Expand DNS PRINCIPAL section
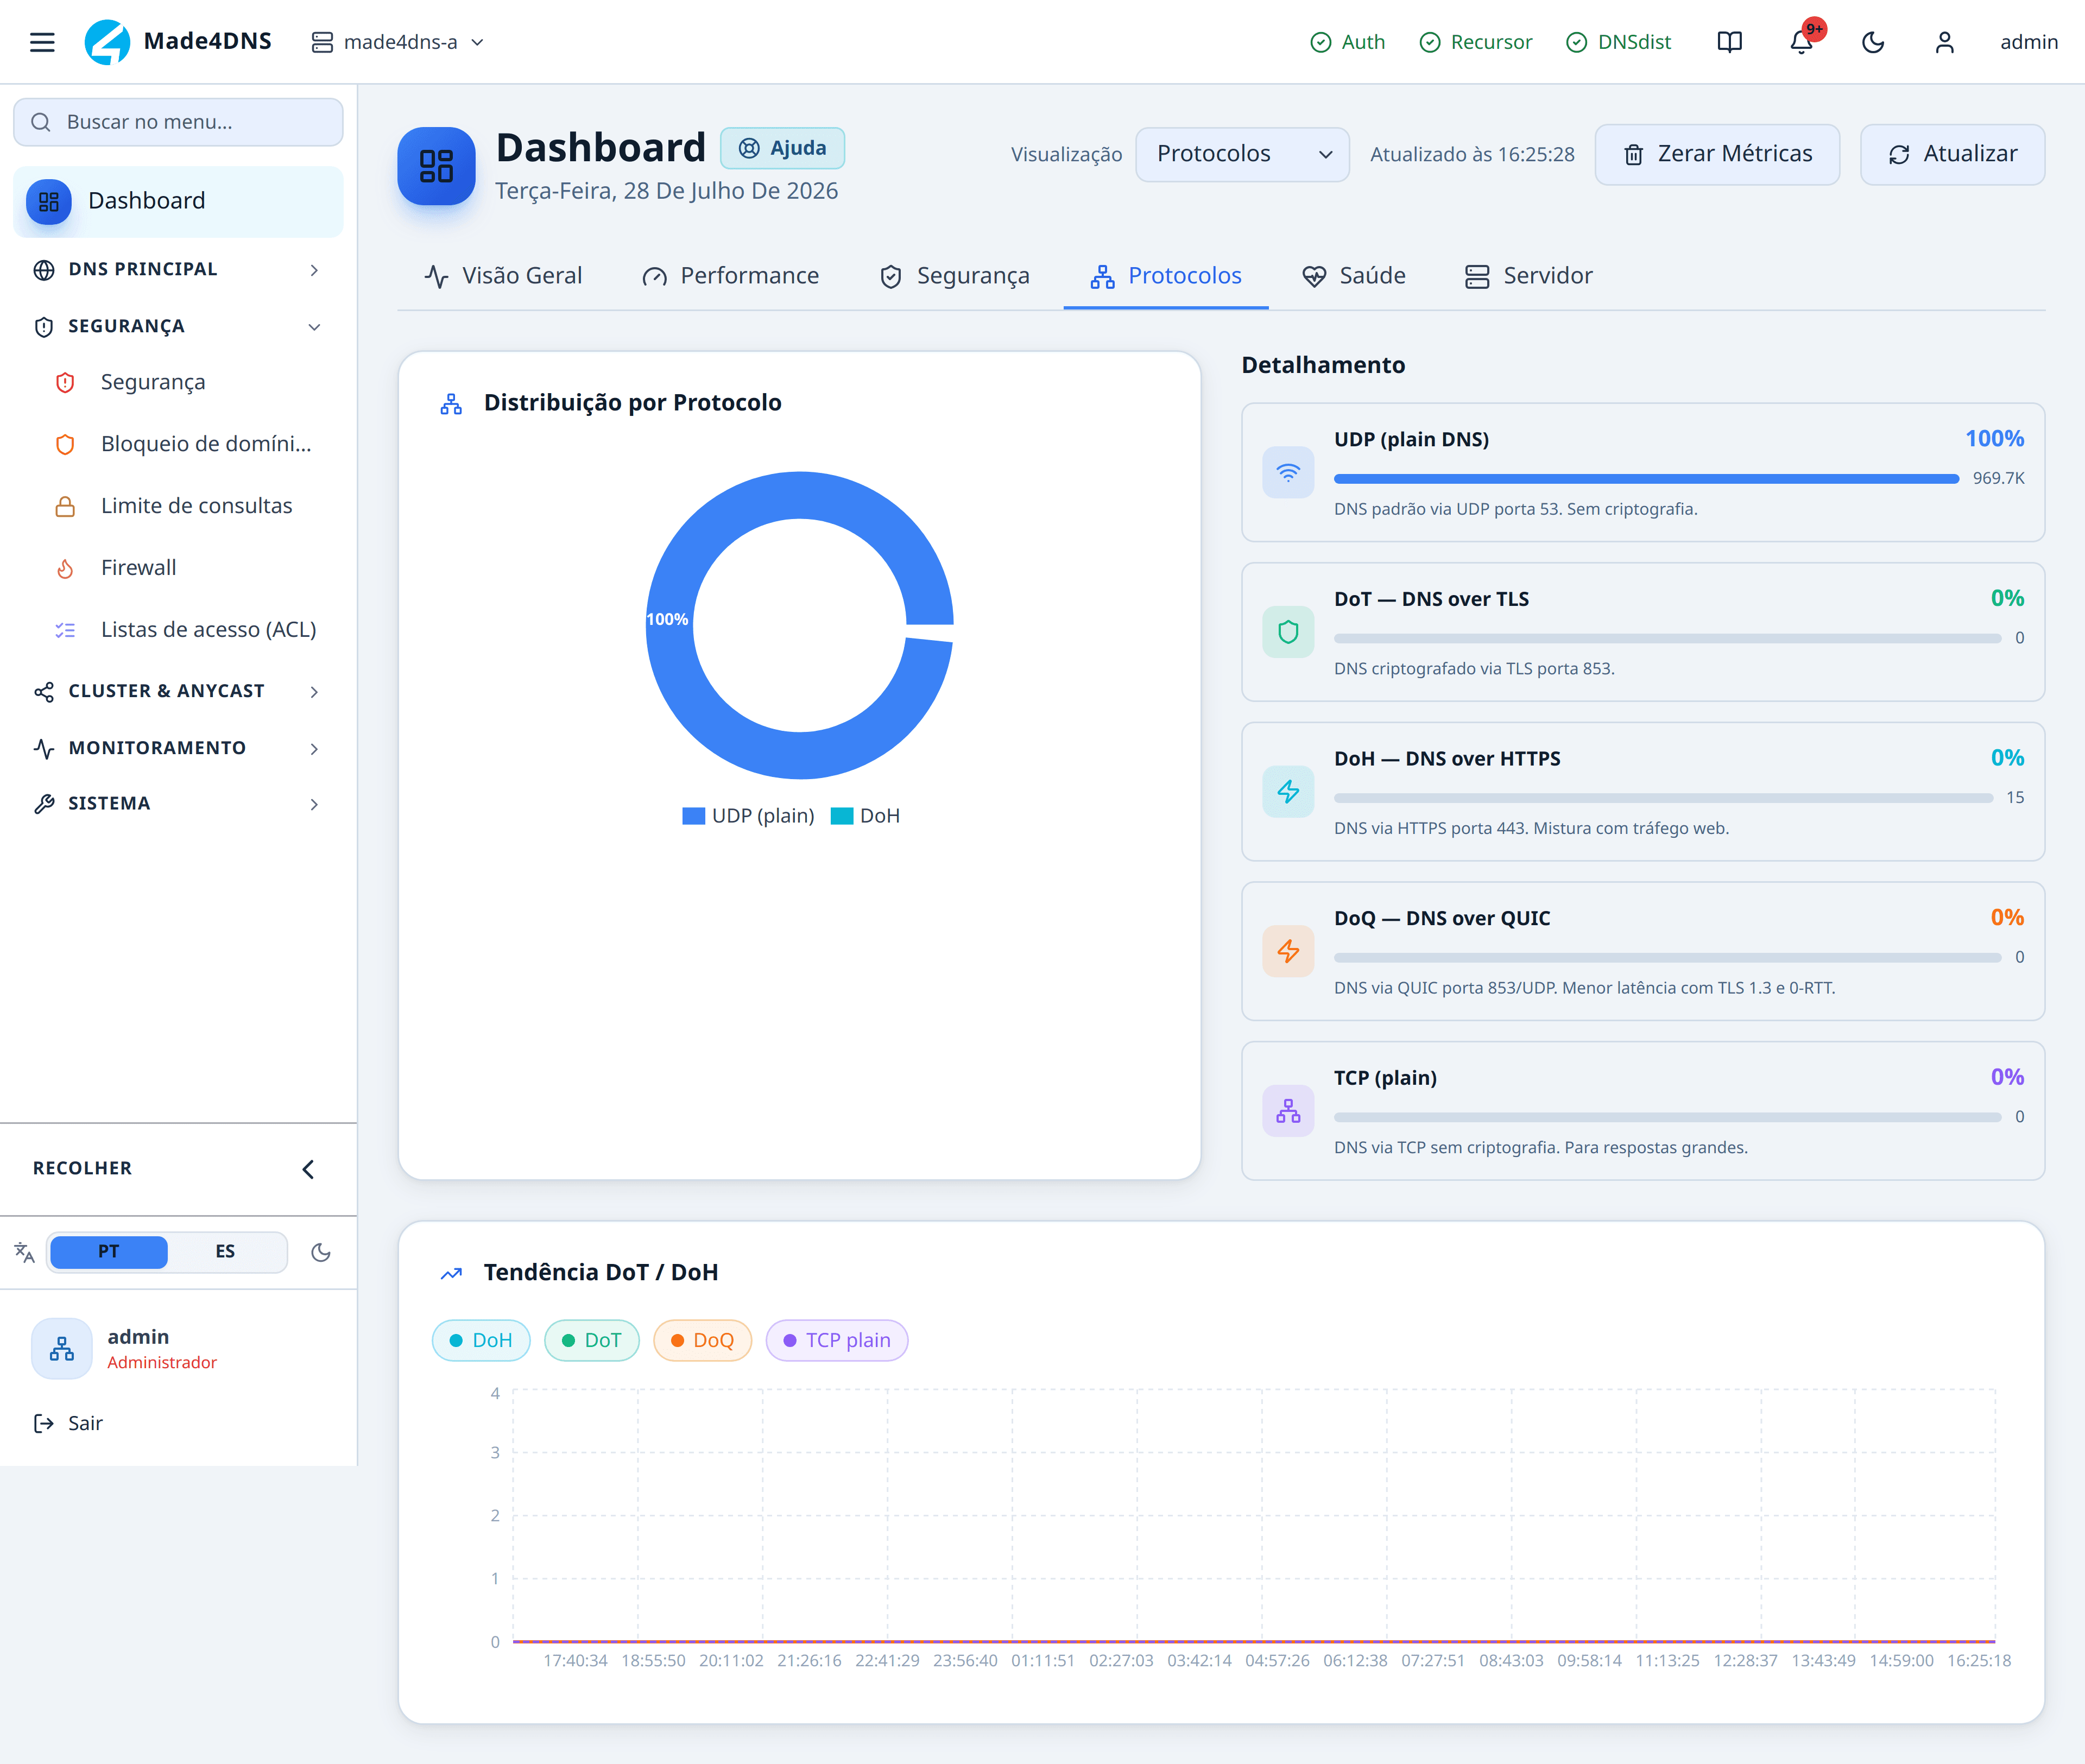Image resolution: width=2085 pixels, height=1764 pixels. [178, 270]
